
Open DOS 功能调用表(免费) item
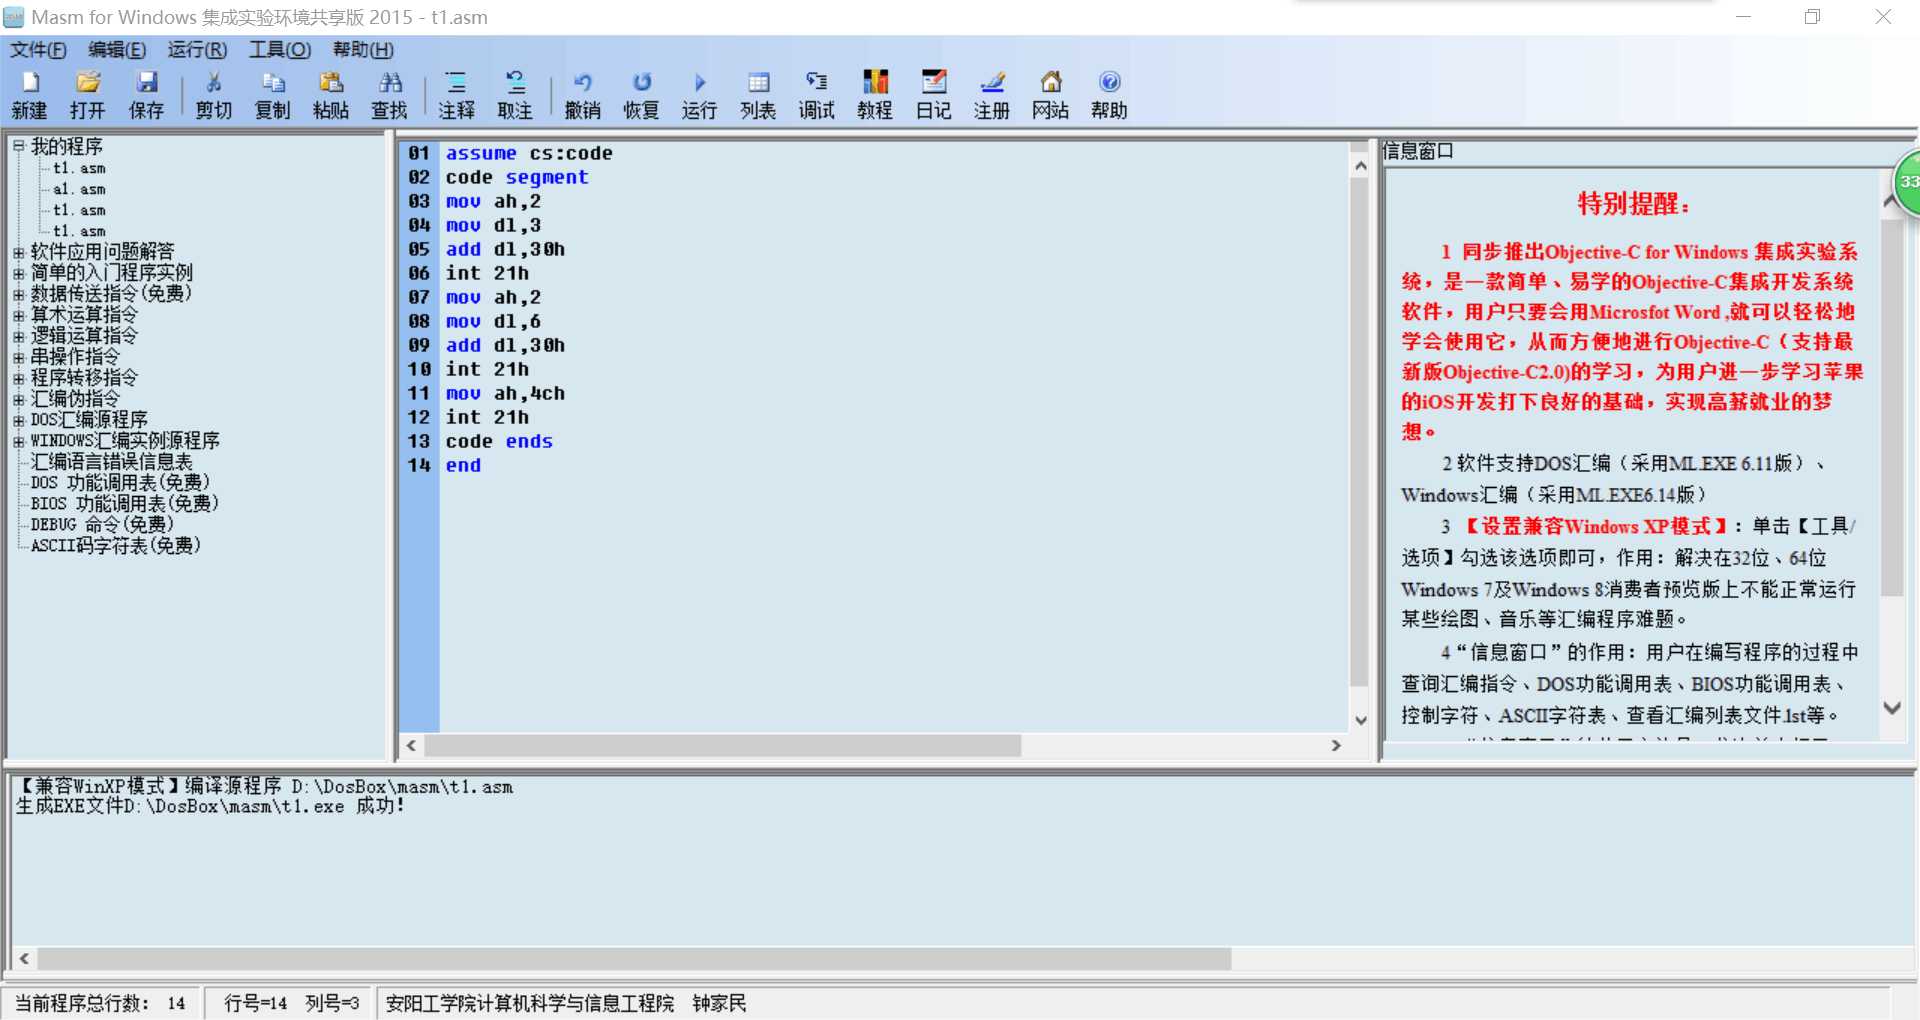[x=120, y=483]
